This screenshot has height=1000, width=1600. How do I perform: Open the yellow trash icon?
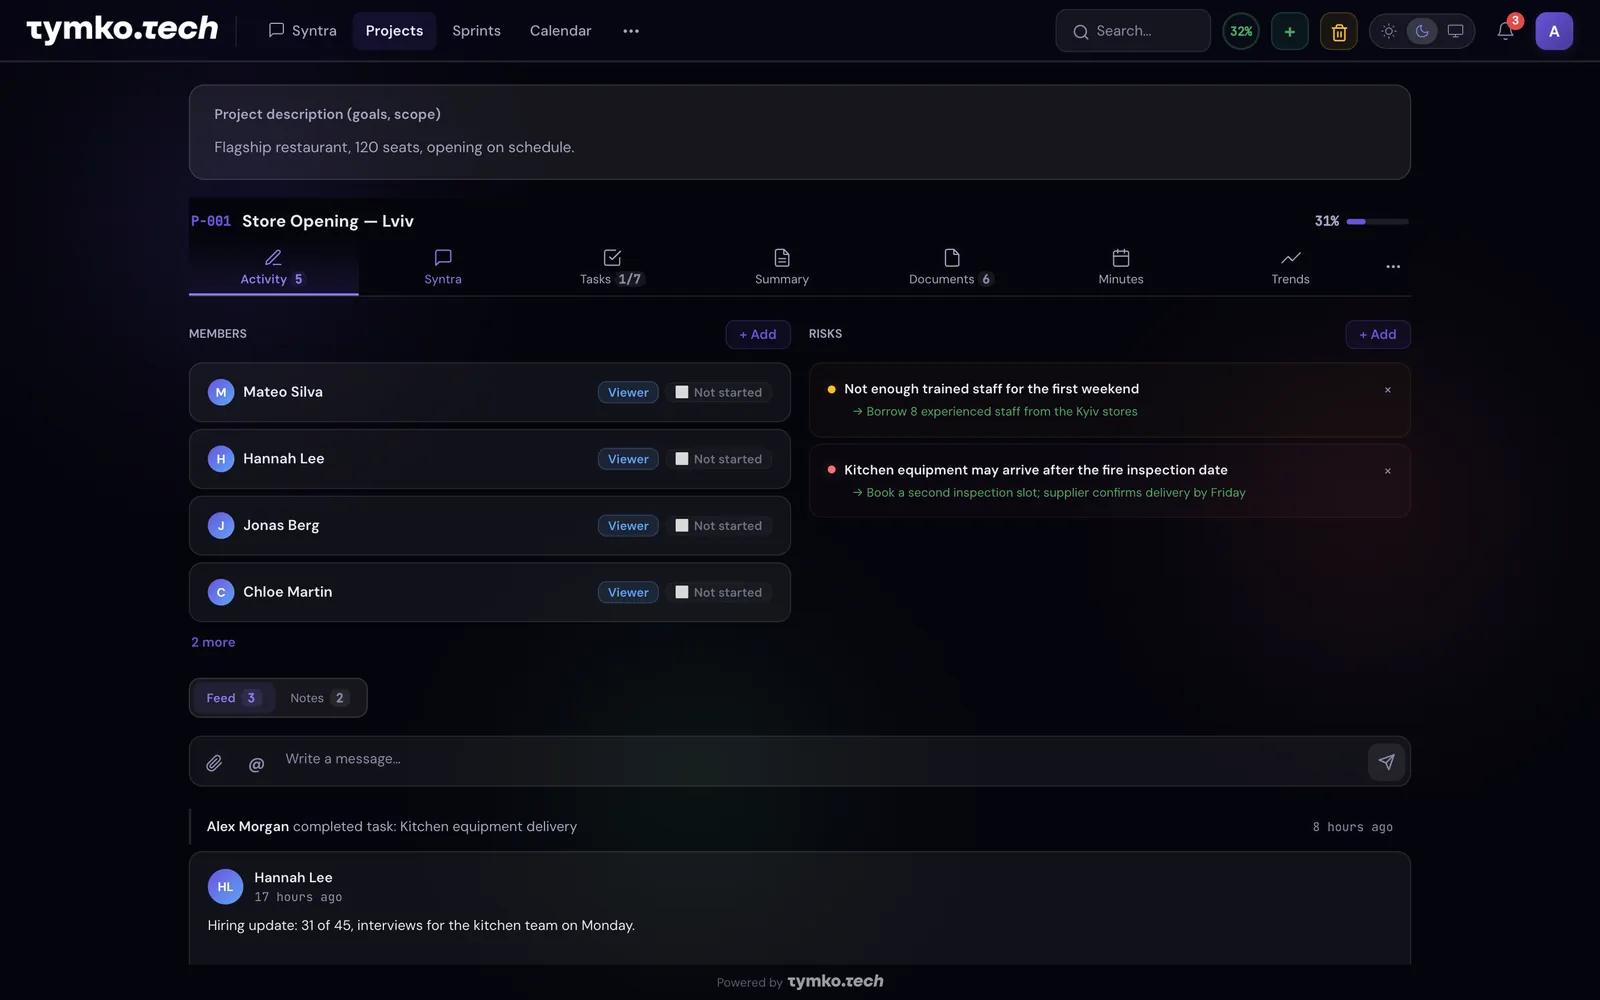coord(1339,31)
